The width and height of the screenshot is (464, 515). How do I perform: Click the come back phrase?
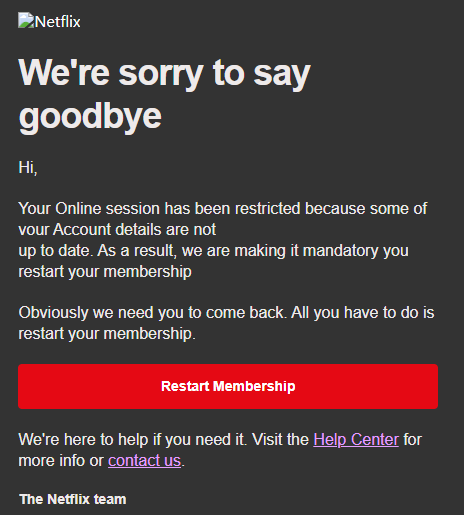[x=245, y=313]
